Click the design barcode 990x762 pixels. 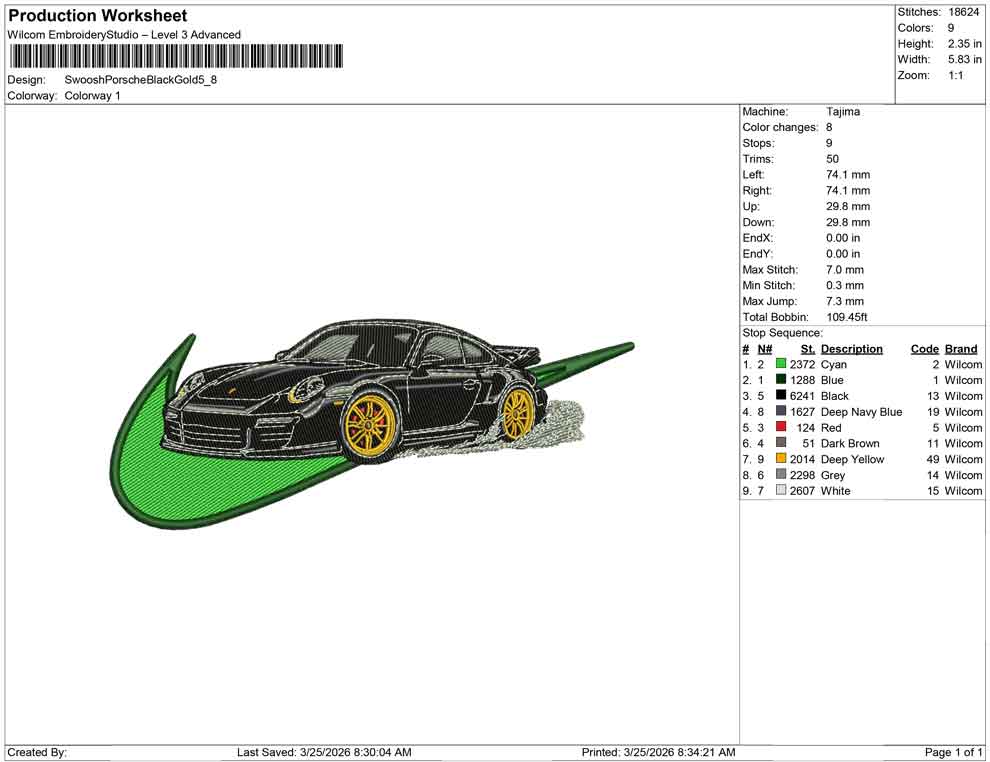click(177, 57)
